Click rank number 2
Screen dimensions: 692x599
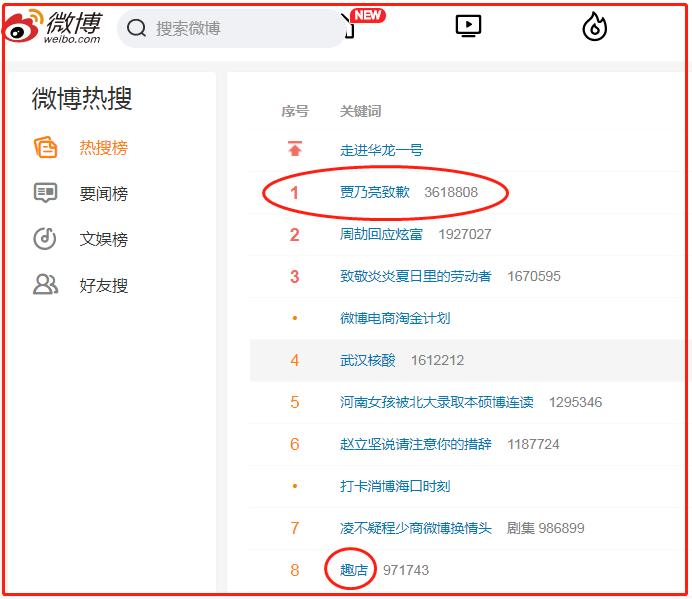click(294, 234)
